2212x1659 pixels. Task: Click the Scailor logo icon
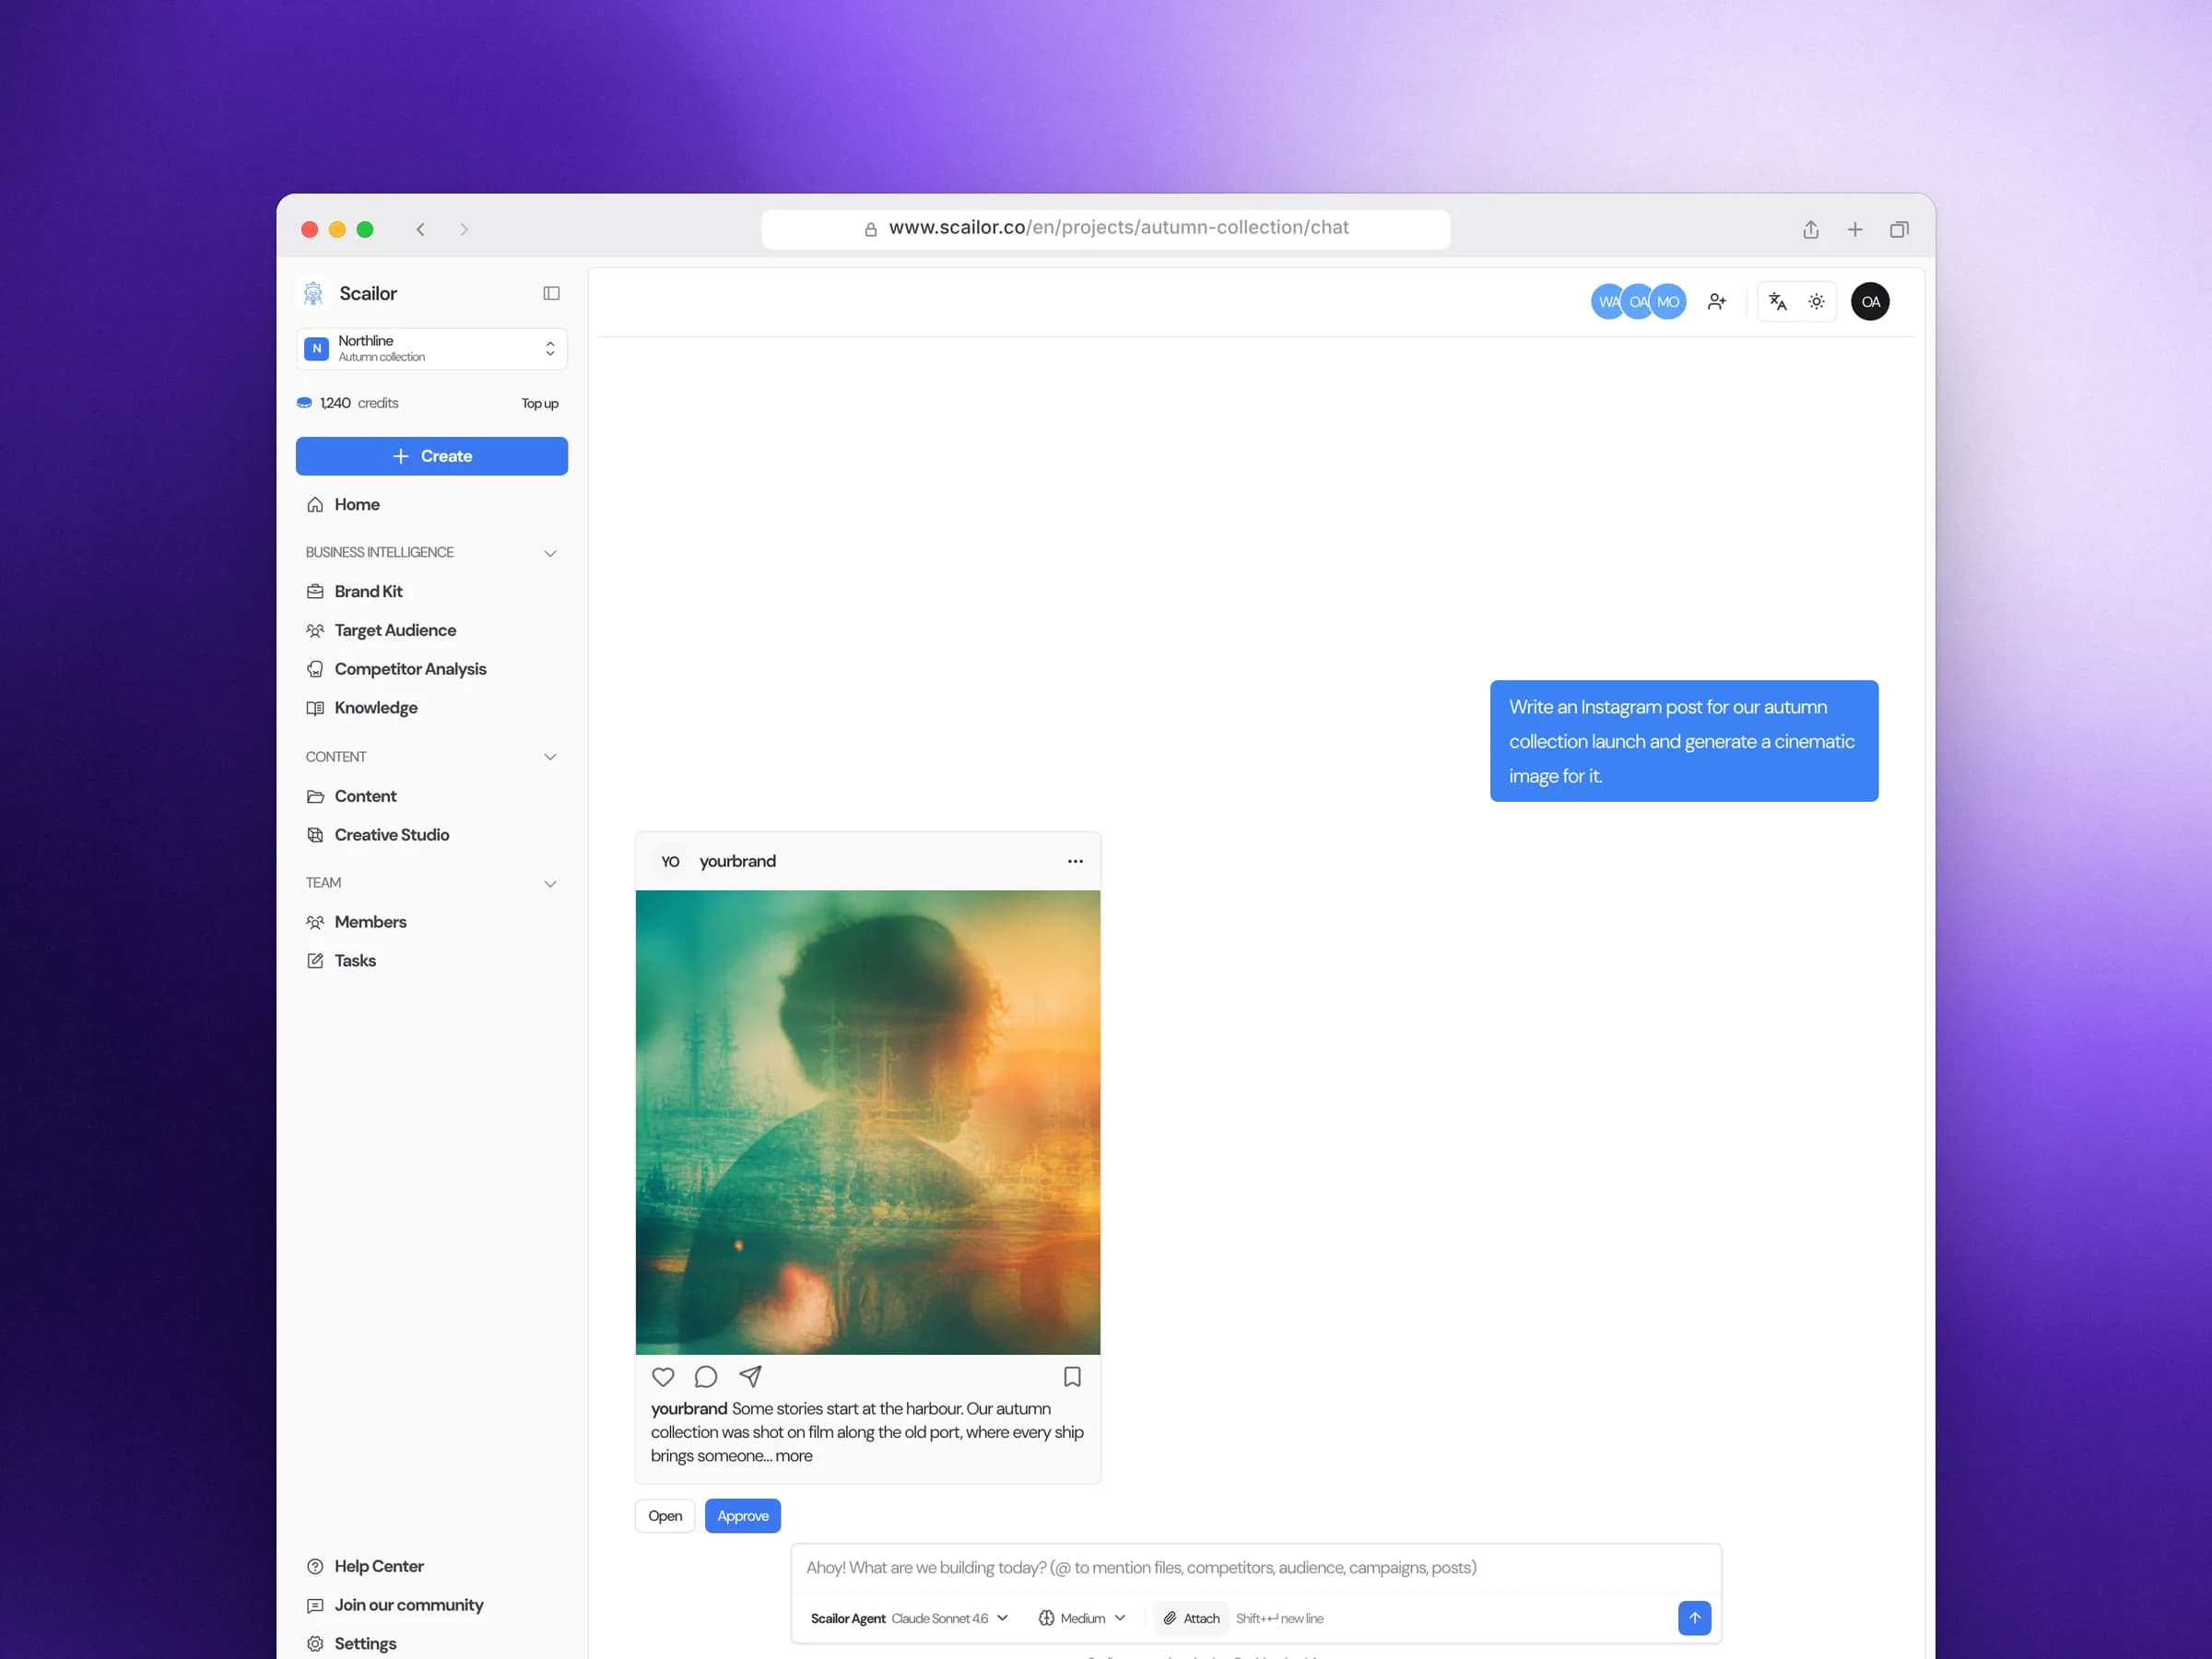313,293
